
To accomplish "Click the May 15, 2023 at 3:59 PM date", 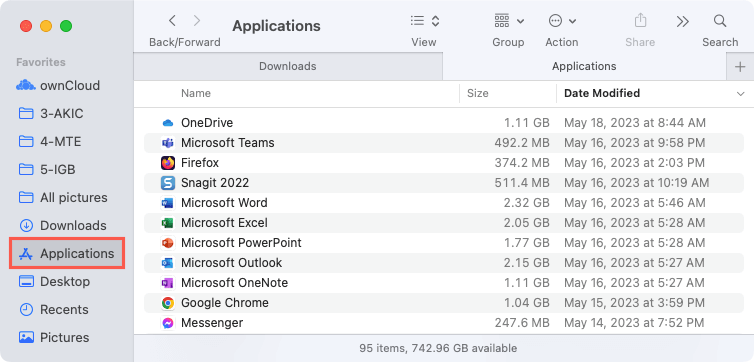I will (634, 303).
